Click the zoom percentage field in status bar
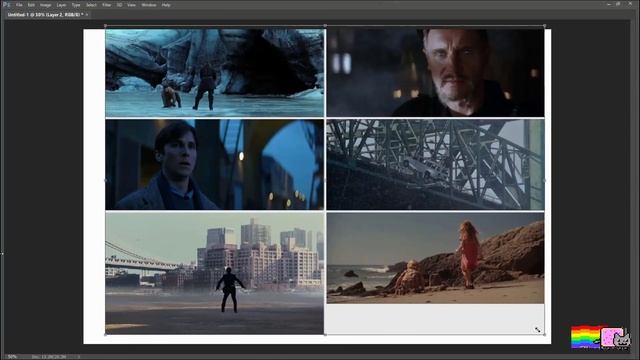 point(12,357)
